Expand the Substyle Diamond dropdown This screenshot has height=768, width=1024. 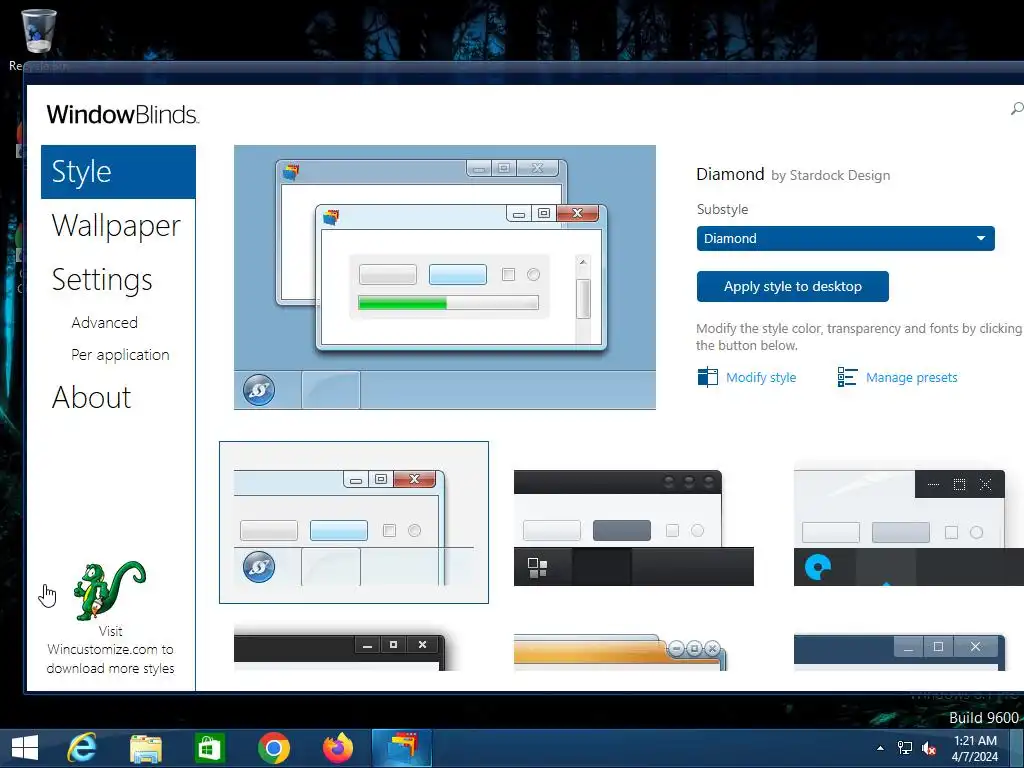point(845,238)
